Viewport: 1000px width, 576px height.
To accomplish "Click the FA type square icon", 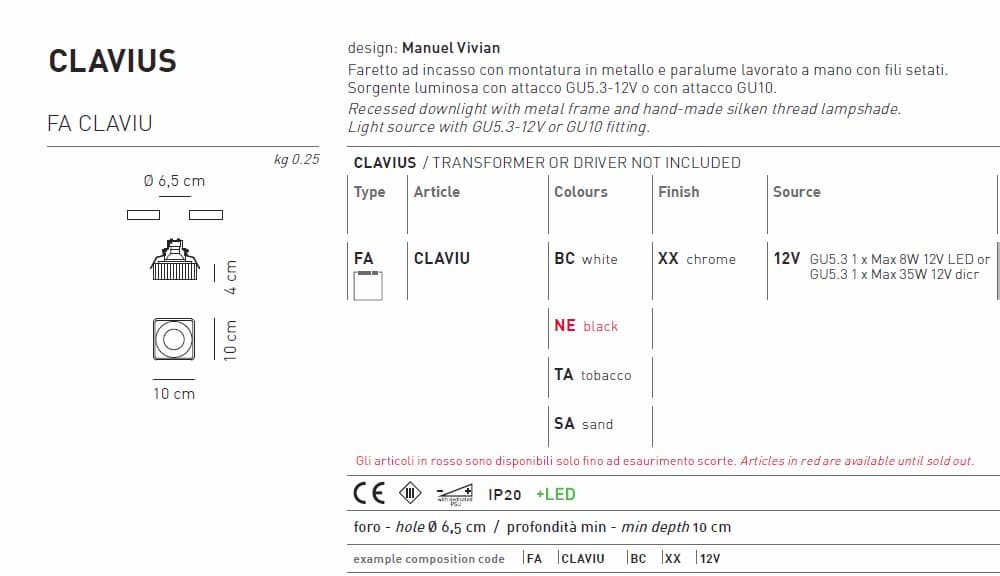I will 366,285.
